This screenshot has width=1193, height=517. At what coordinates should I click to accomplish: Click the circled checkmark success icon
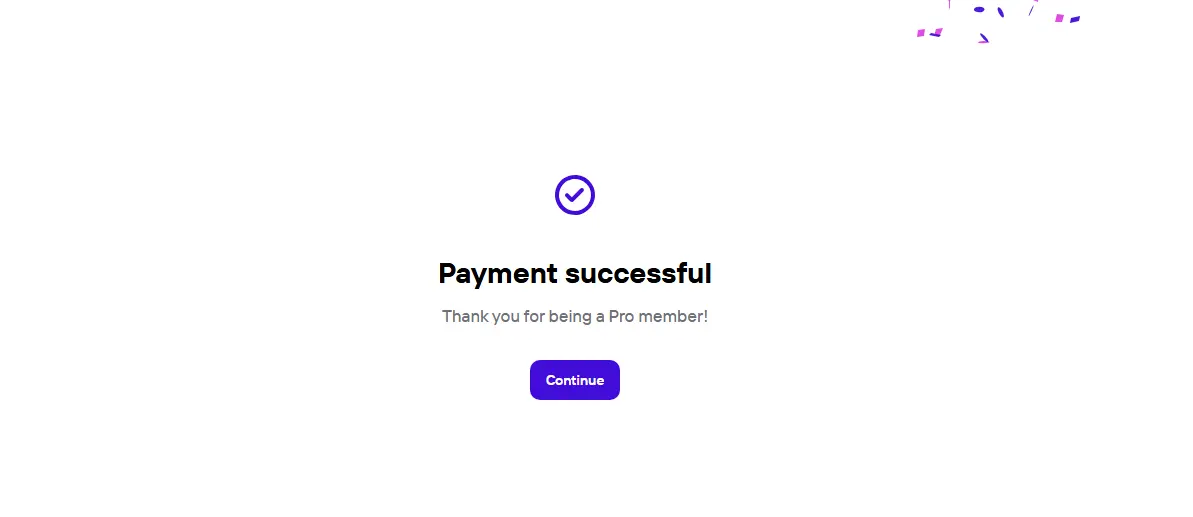574,195
